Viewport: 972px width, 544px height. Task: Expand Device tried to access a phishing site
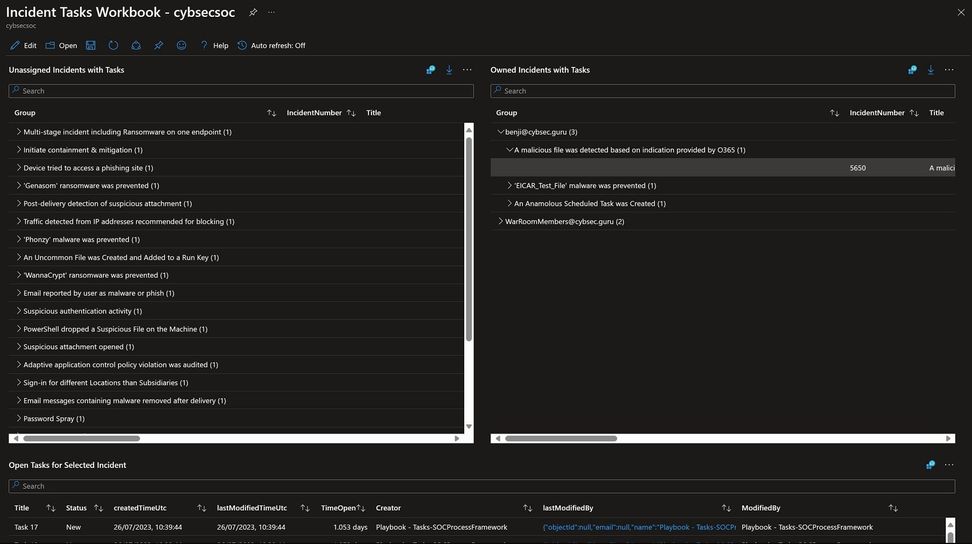[x=19, y=167]
